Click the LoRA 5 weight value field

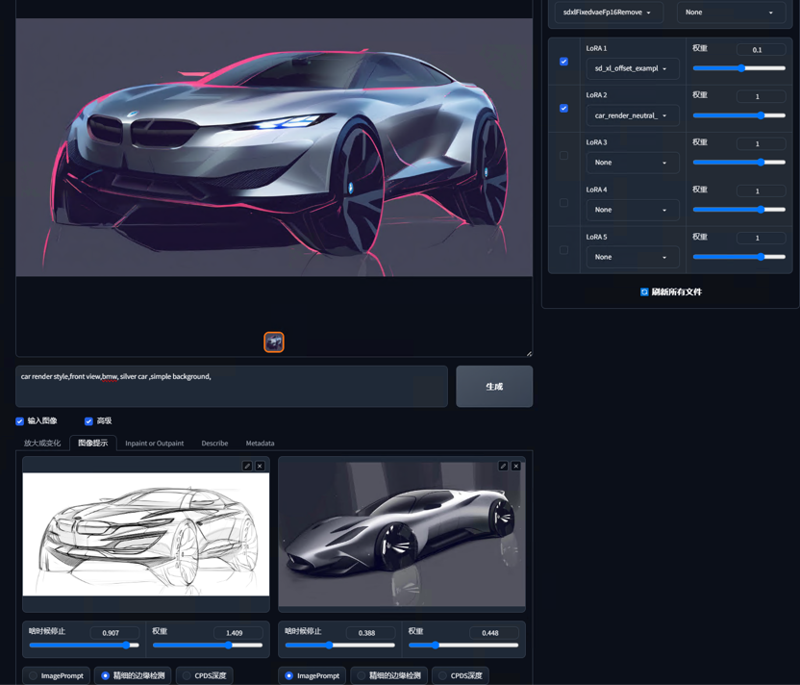761,238
